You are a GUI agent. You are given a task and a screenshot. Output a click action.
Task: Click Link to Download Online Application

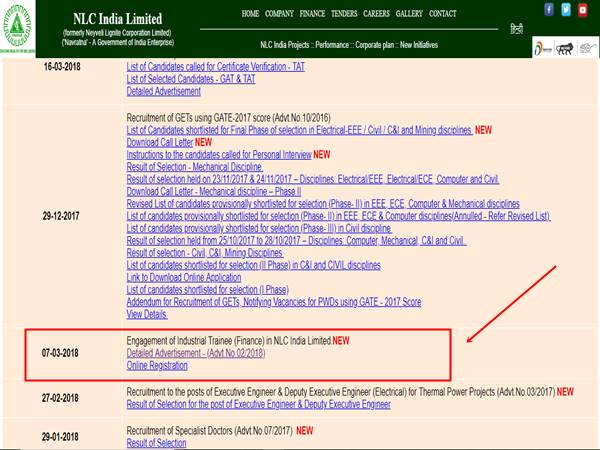click(184, 277)
